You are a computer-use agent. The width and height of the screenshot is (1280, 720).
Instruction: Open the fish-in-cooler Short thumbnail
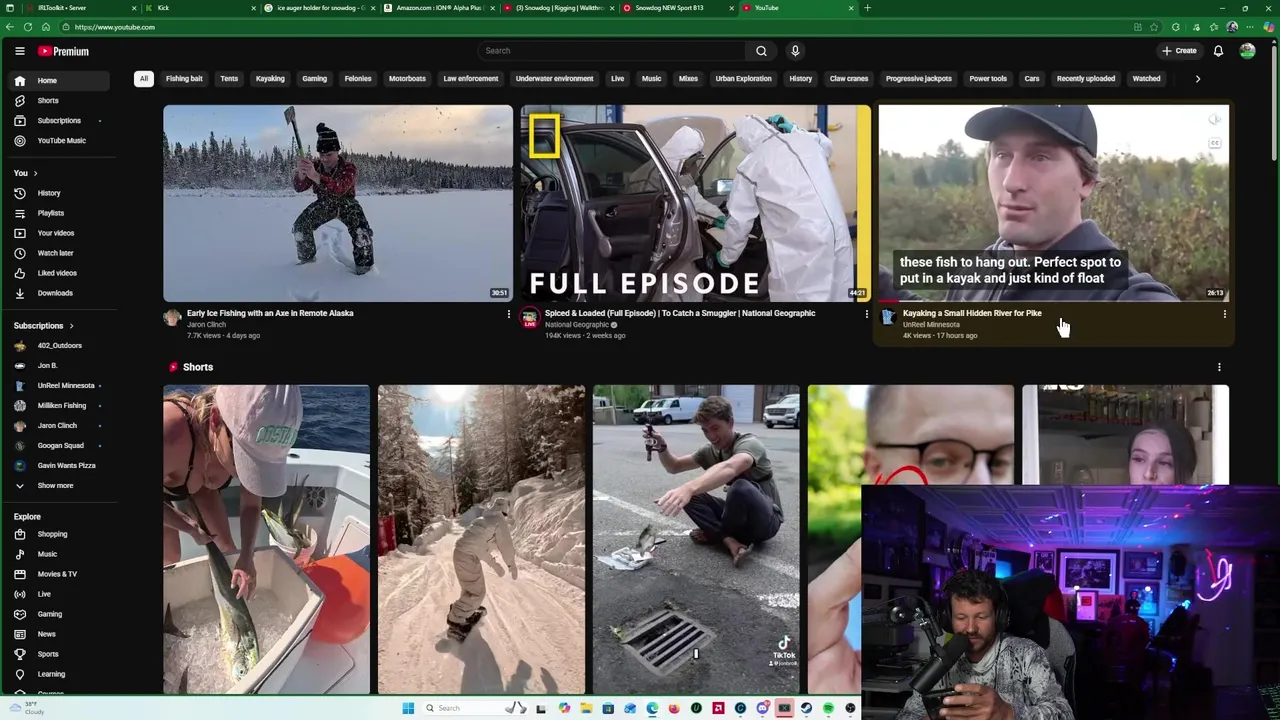click(267, 539)
